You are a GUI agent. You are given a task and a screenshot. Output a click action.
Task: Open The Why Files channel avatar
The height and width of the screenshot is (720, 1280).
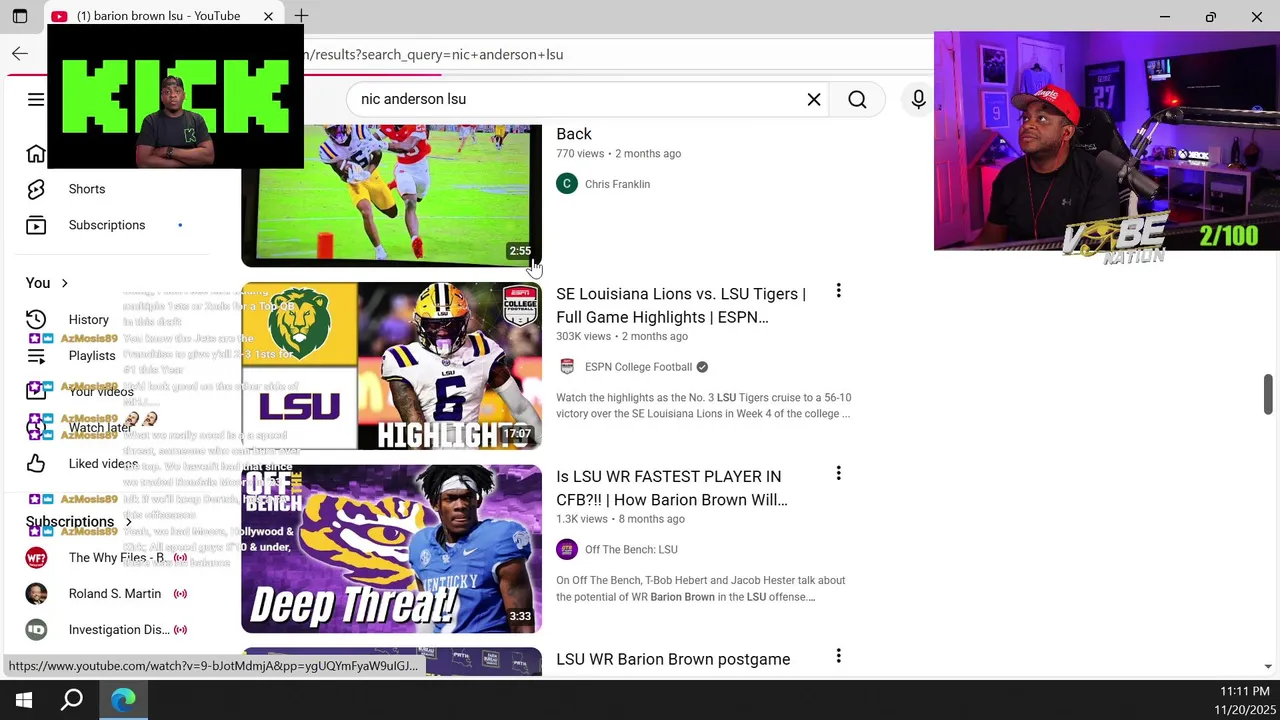[x=36, y=557]
